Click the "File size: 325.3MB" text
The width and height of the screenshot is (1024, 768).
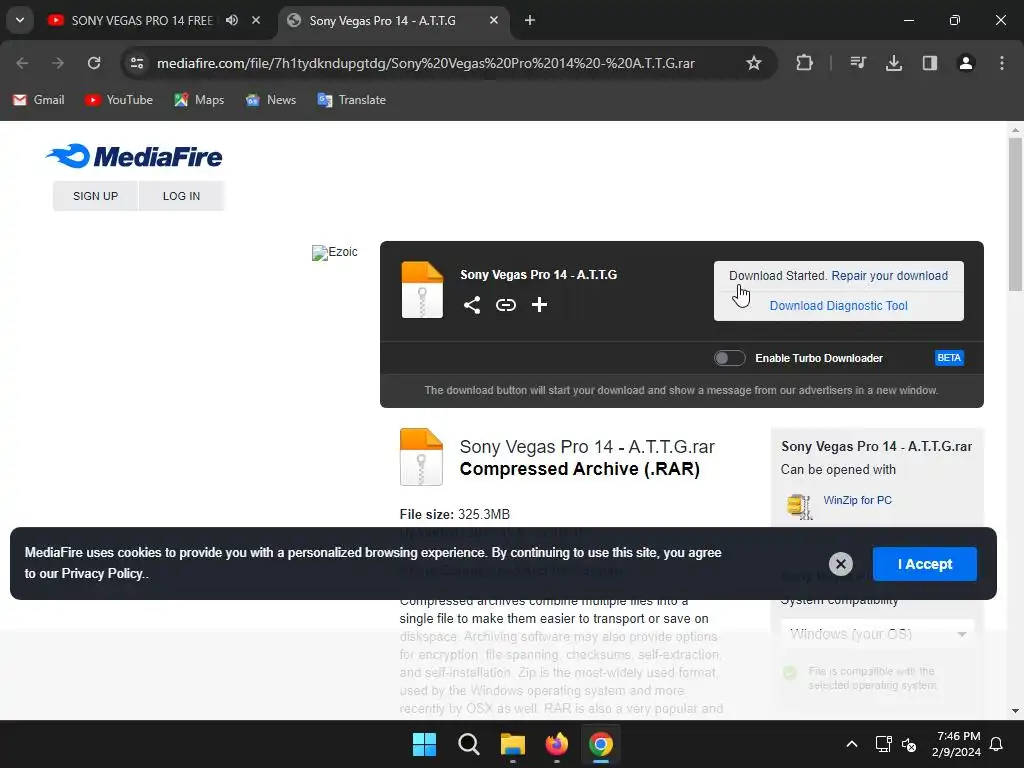coord(455,515)
